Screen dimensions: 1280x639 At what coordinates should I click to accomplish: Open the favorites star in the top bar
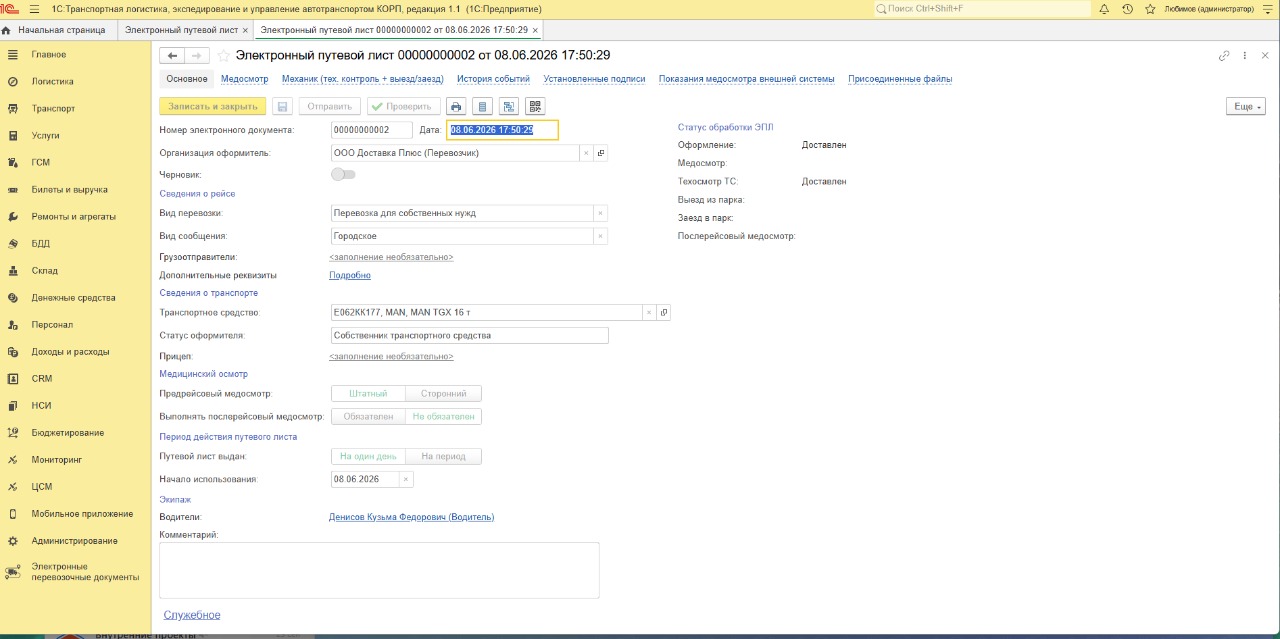click(x=1150, y=8)
